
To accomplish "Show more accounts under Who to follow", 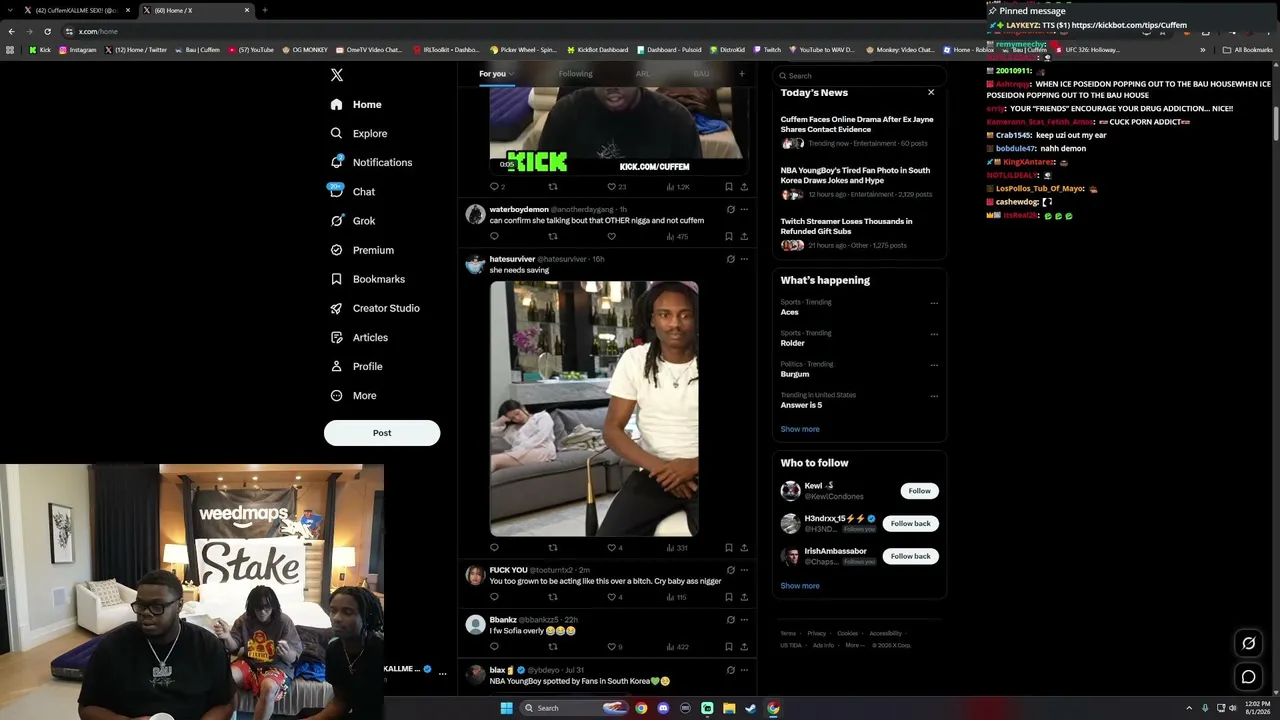I will pyautogui.click(x=800, y=586).
